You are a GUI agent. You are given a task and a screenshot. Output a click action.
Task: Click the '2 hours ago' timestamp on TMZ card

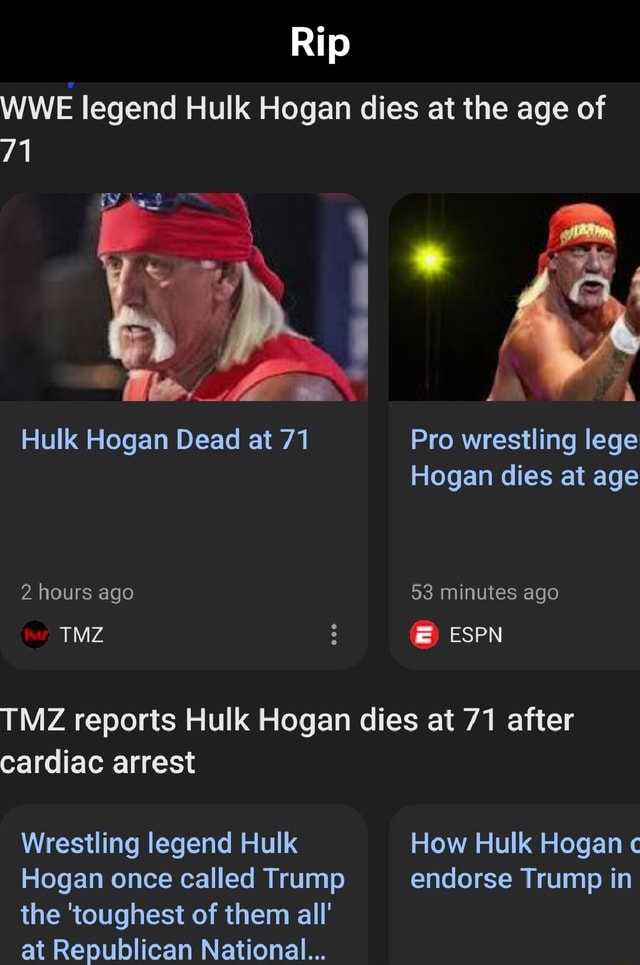tap(60, 592)
